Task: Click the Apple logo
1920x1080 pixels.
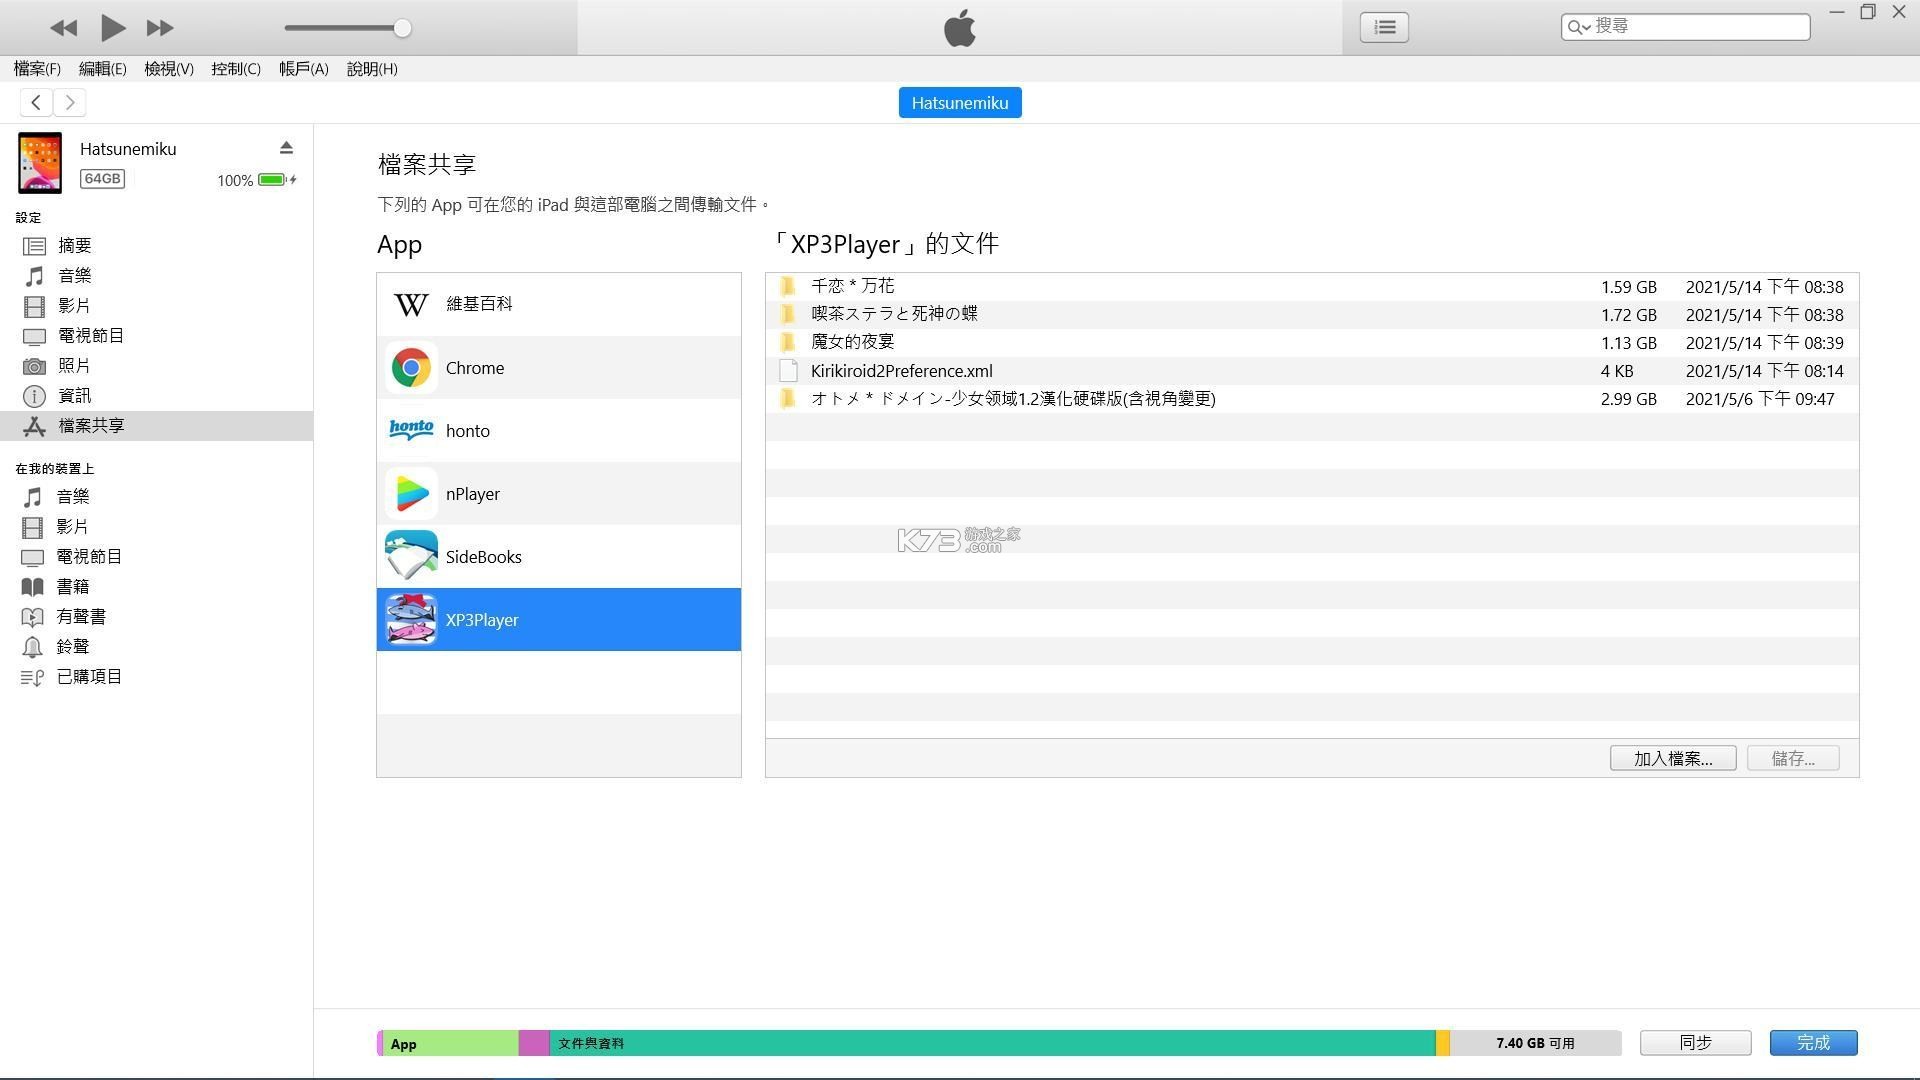Action: 959,27
